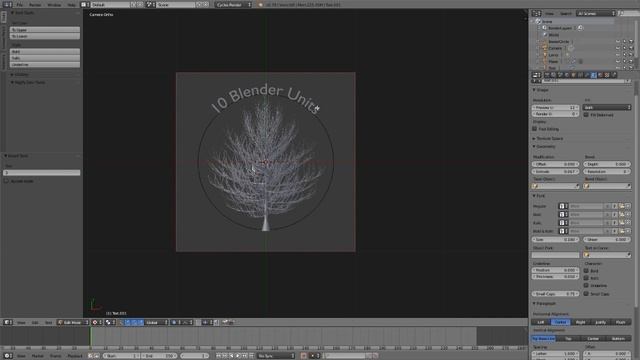Click the Text on Curve object field
Screen dimensions: 640x360
[x=607, y=255]
